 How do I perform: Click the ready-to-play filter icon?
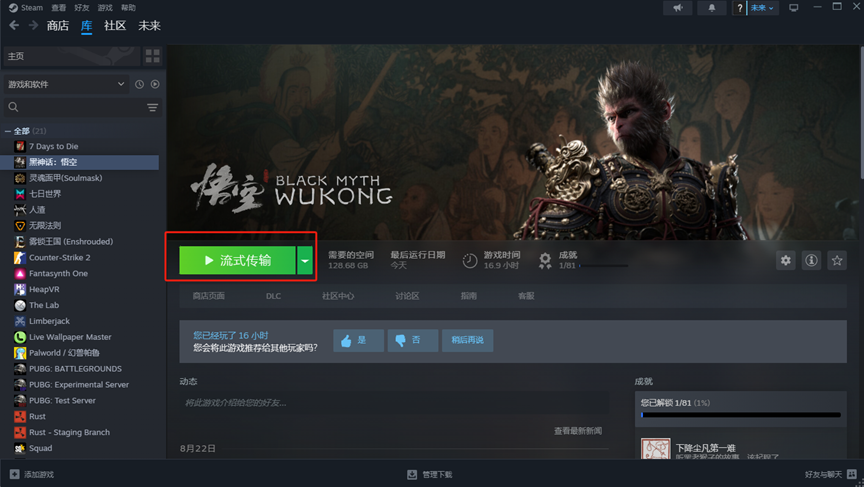[155, 84]
